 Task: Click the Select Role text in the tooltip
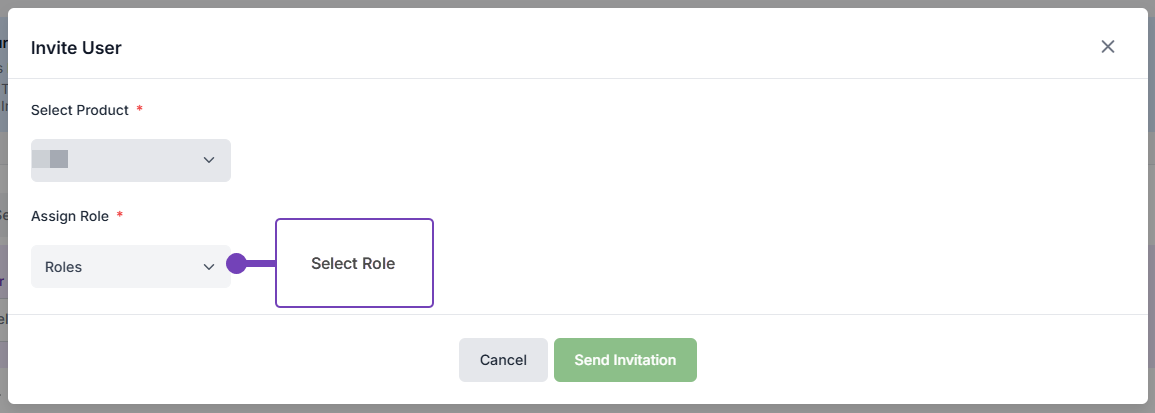coord(353,264)
